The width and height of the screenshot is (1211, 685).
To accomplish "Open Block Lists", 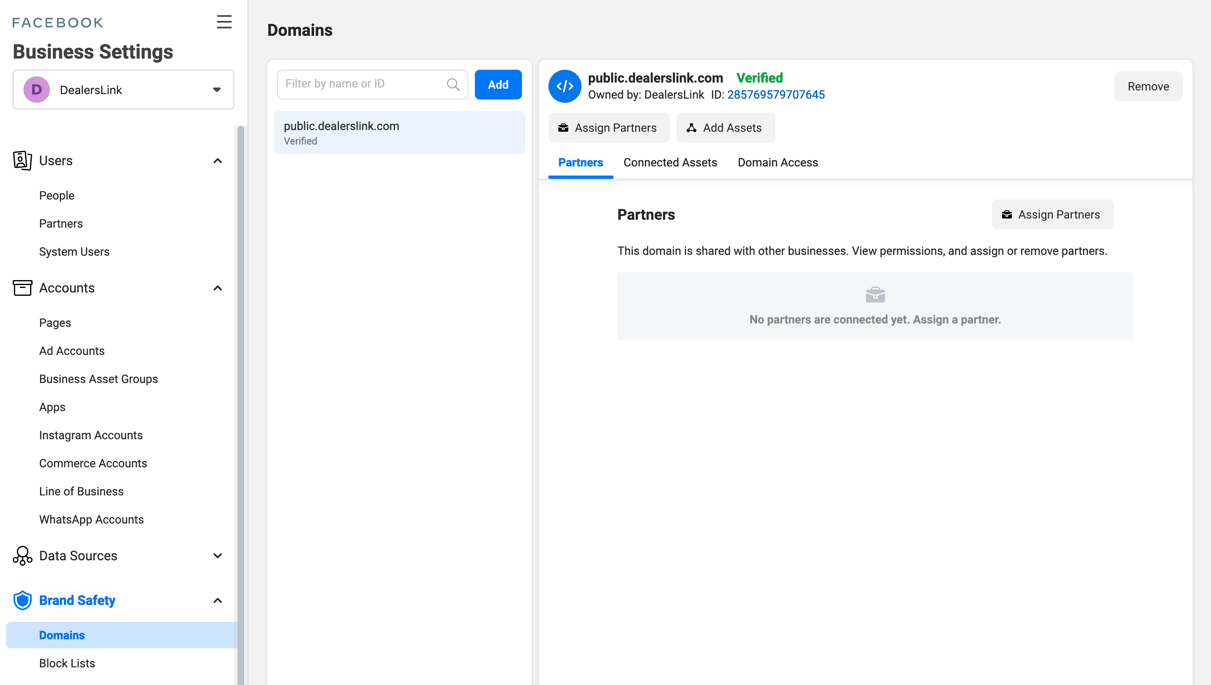I will [x=67, y=663].
